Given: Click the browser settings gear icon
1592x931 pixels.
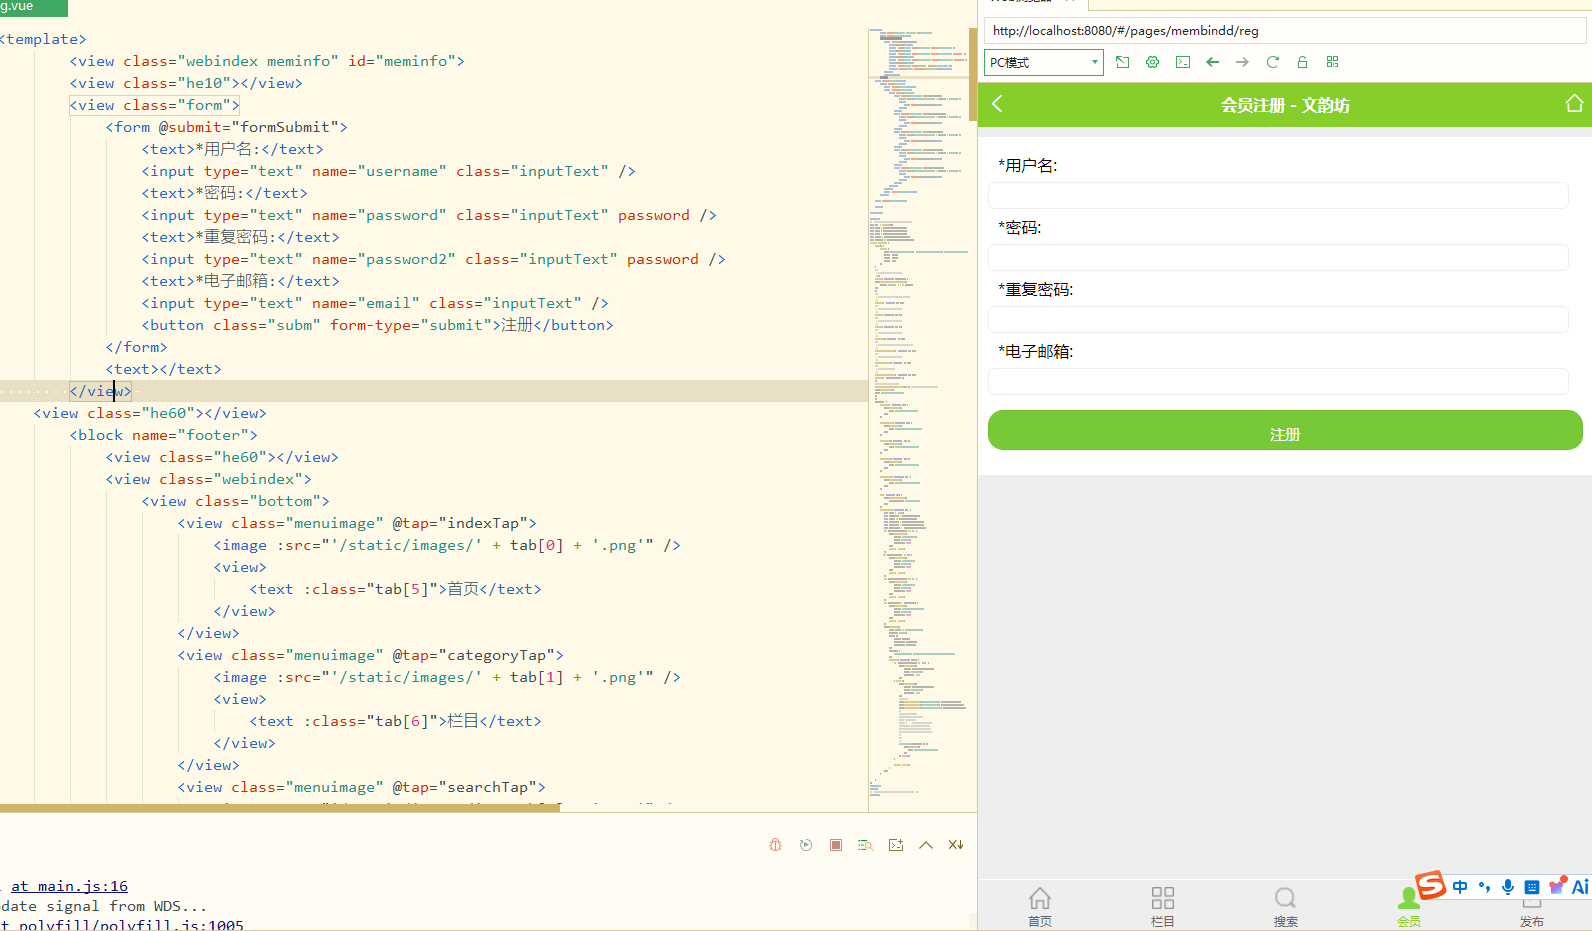Looking at the screenshot, I should click(1153, 62).
